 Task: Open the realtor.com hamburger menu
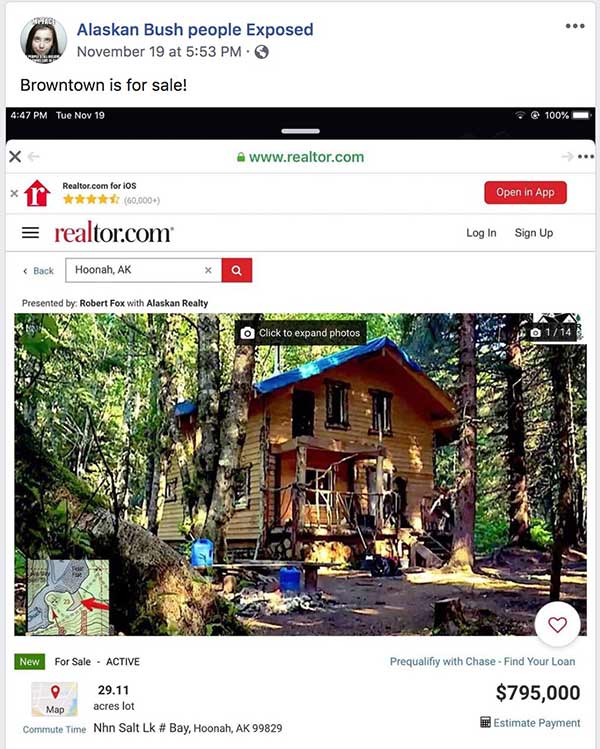pos(31,233)
